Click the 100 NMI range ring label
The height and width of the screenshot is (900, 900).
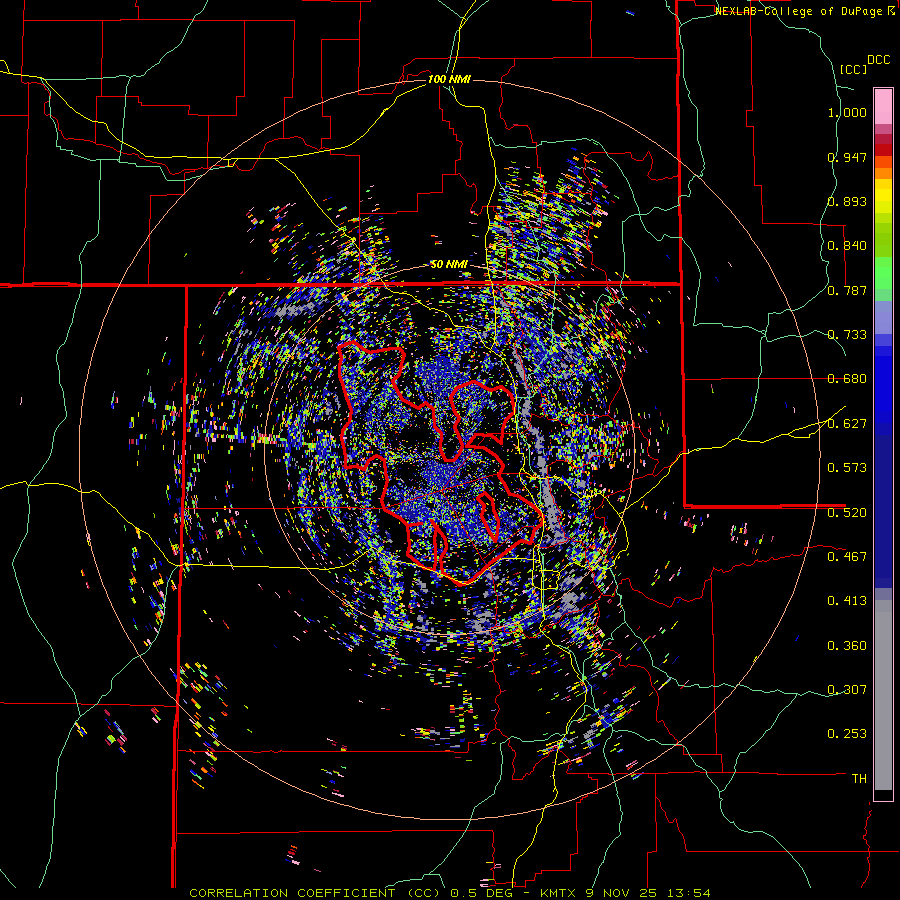[449, 79]
